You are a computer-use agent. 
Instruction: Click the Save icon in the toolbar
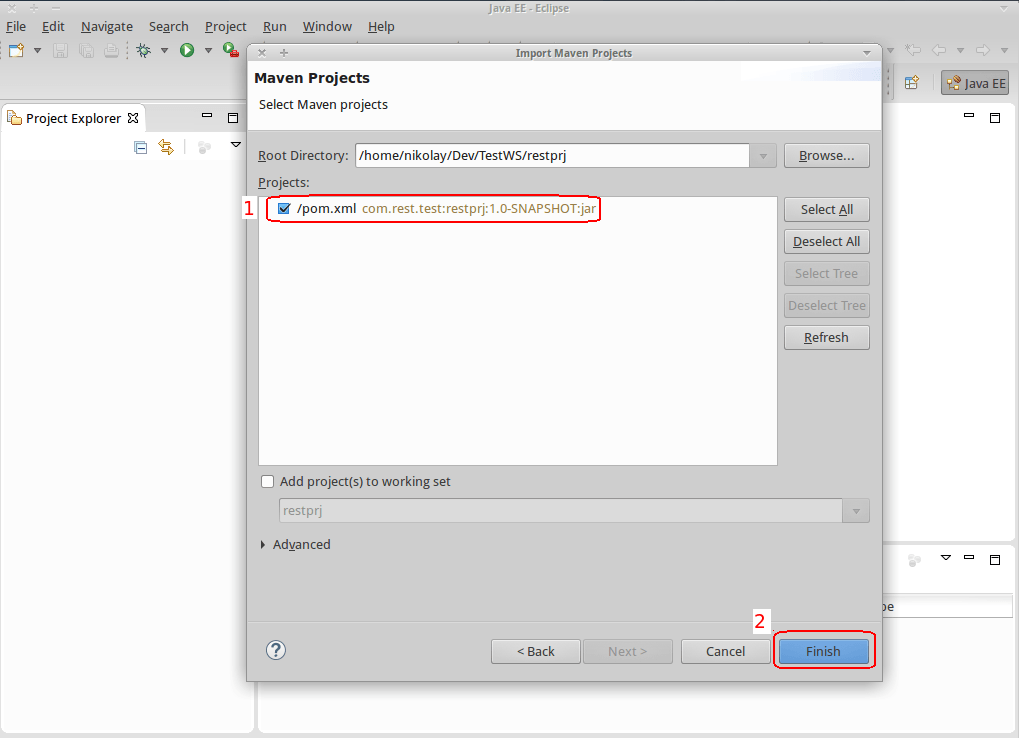[x=61, y=50]
